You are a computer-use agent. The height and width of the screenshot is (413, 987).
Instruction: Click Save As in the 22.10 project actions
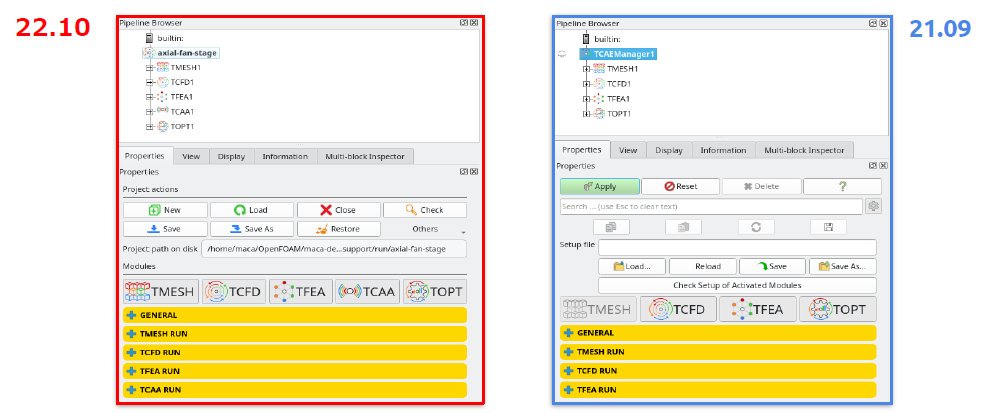(252, 229)
